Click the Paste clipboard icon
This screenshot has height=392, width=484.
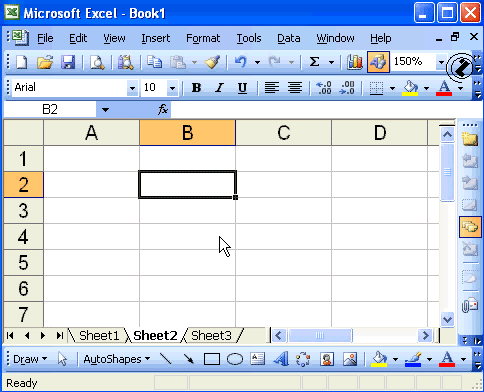178,62
